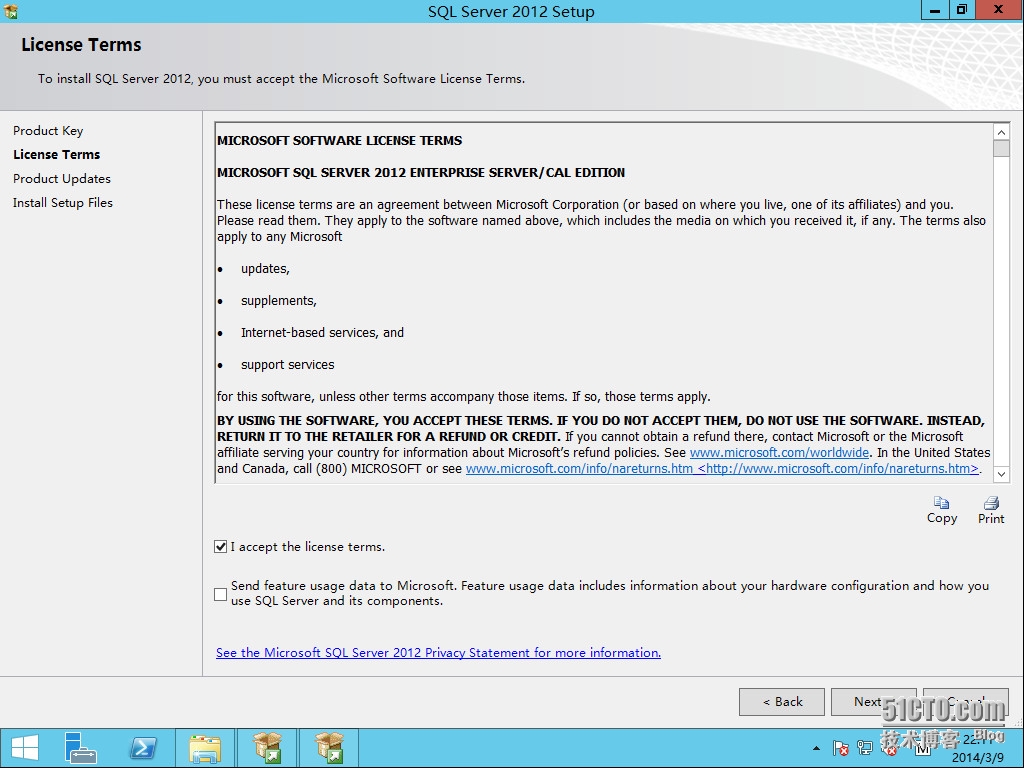
Task: Click the Action Center flag tray icon
Action: pyautogui.click(x=840, y=748)
